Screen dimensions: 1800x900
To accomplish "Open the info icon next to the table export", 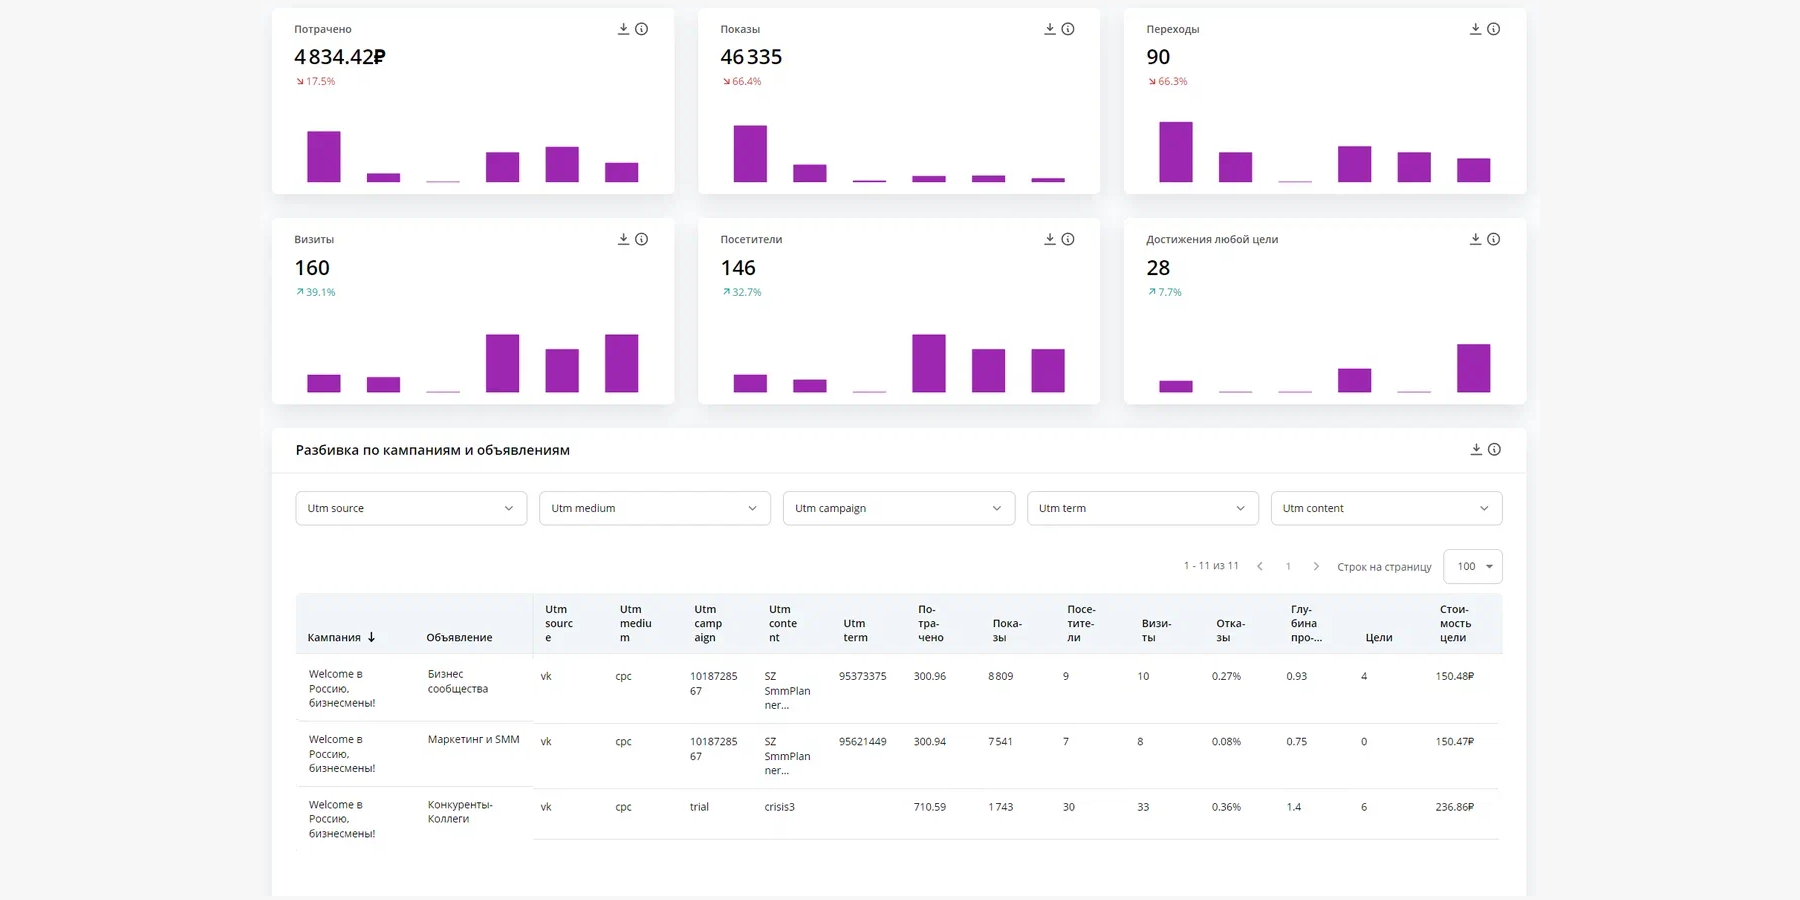I will coord(1493,449).
